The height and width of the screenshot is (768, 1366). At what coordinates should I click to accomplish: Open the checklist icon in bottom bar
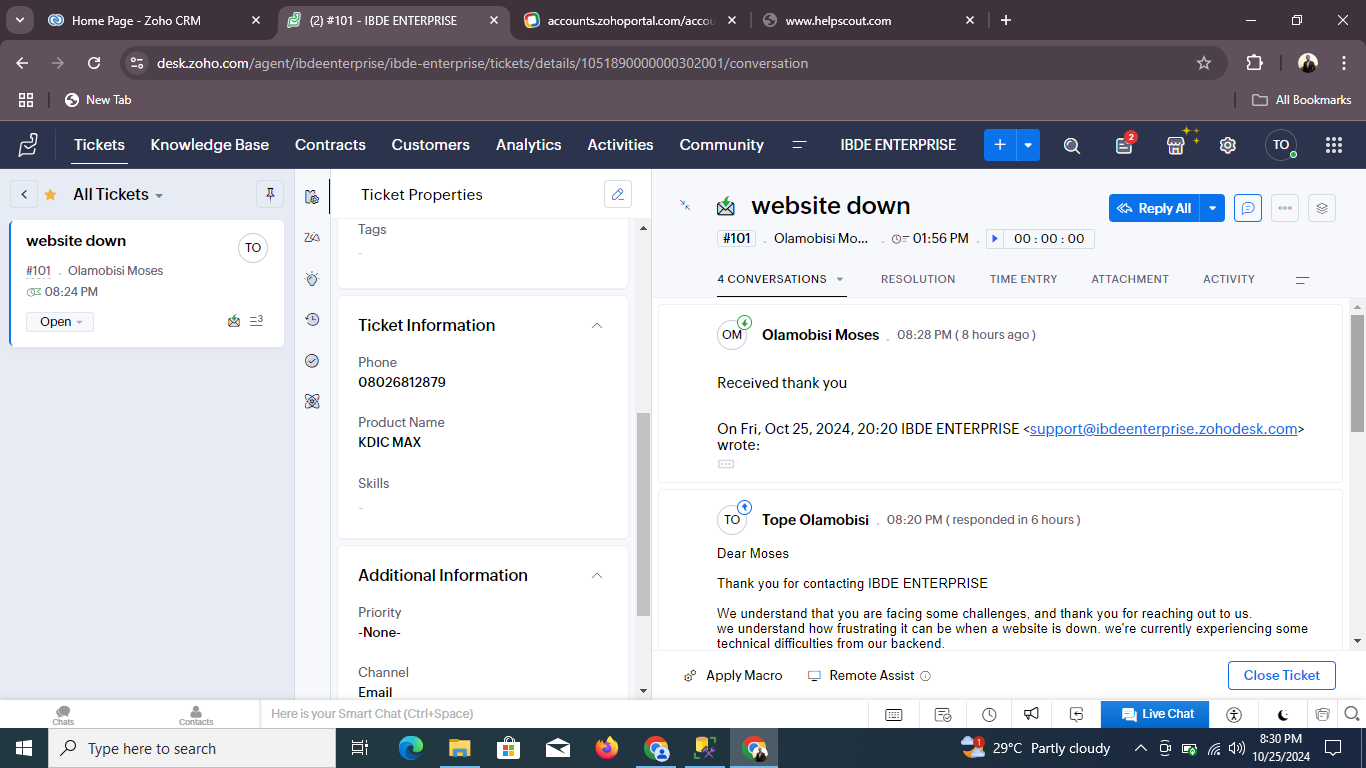[943, 714]
